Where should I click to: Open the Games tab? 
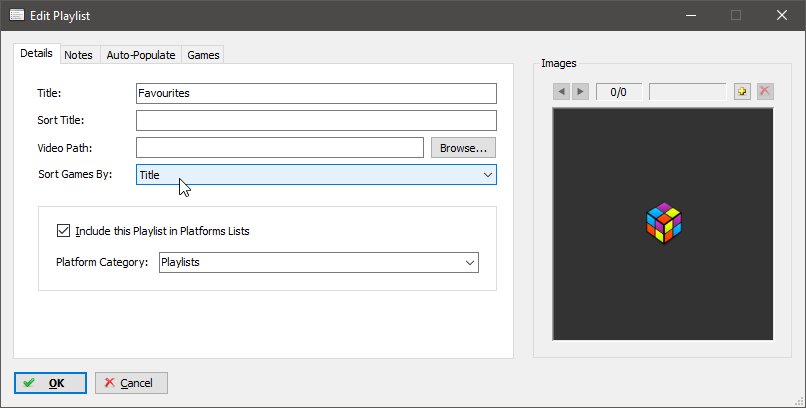tap(203, 55)
